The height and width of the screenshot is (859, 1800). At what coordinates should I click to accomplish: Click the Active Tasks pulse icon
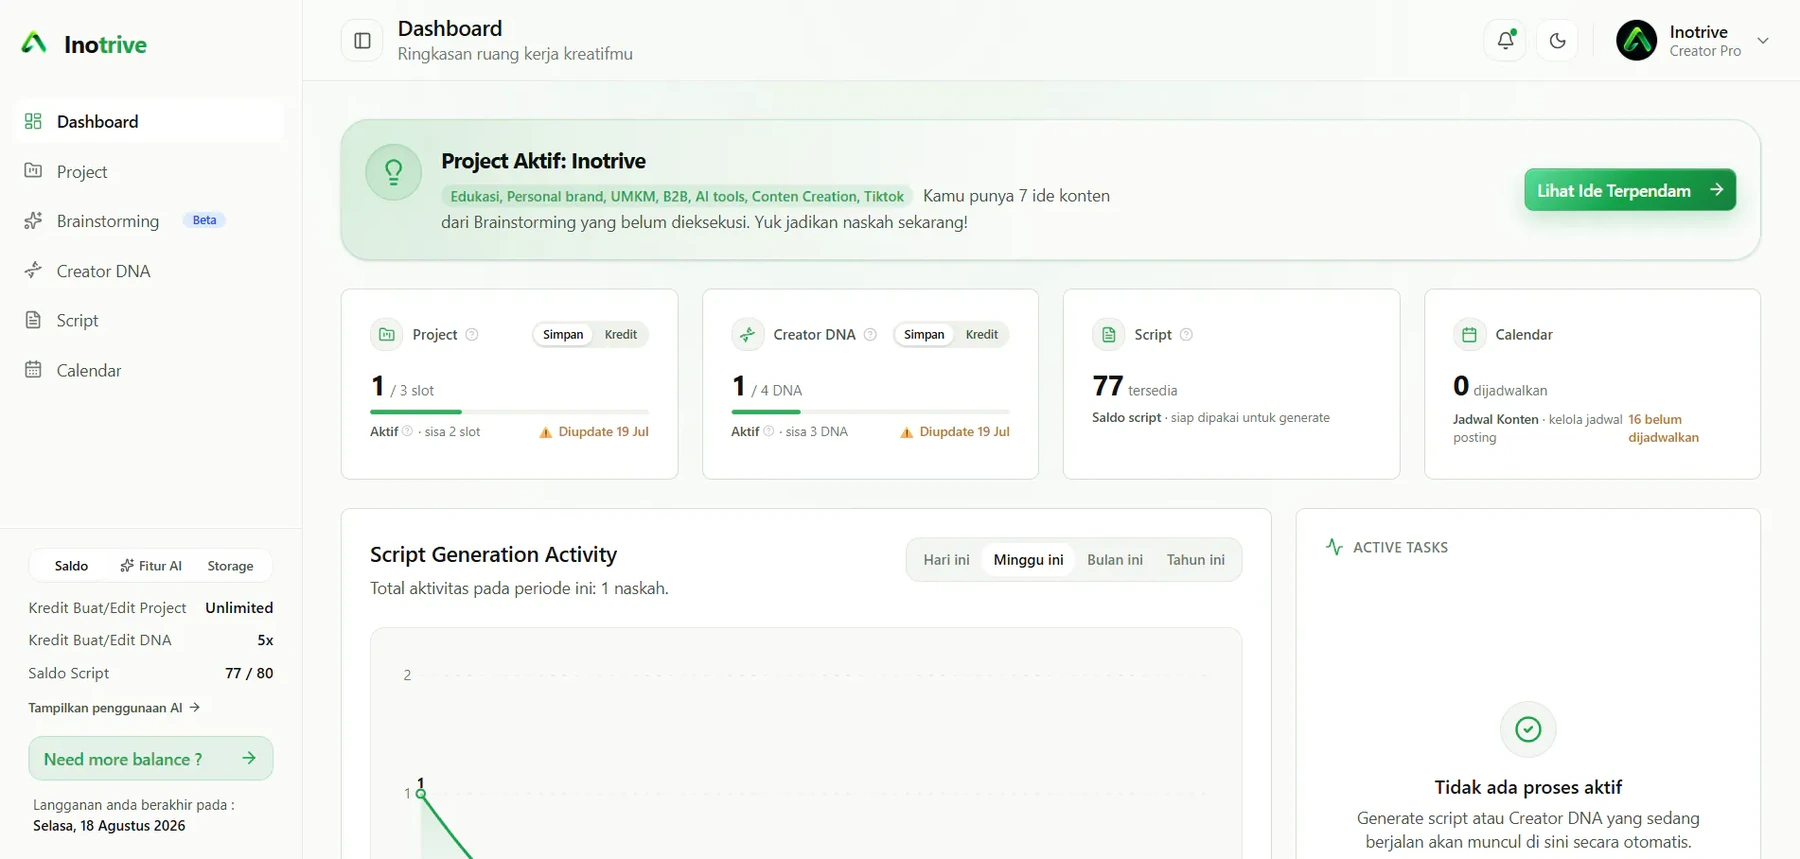click(1334, 546)
